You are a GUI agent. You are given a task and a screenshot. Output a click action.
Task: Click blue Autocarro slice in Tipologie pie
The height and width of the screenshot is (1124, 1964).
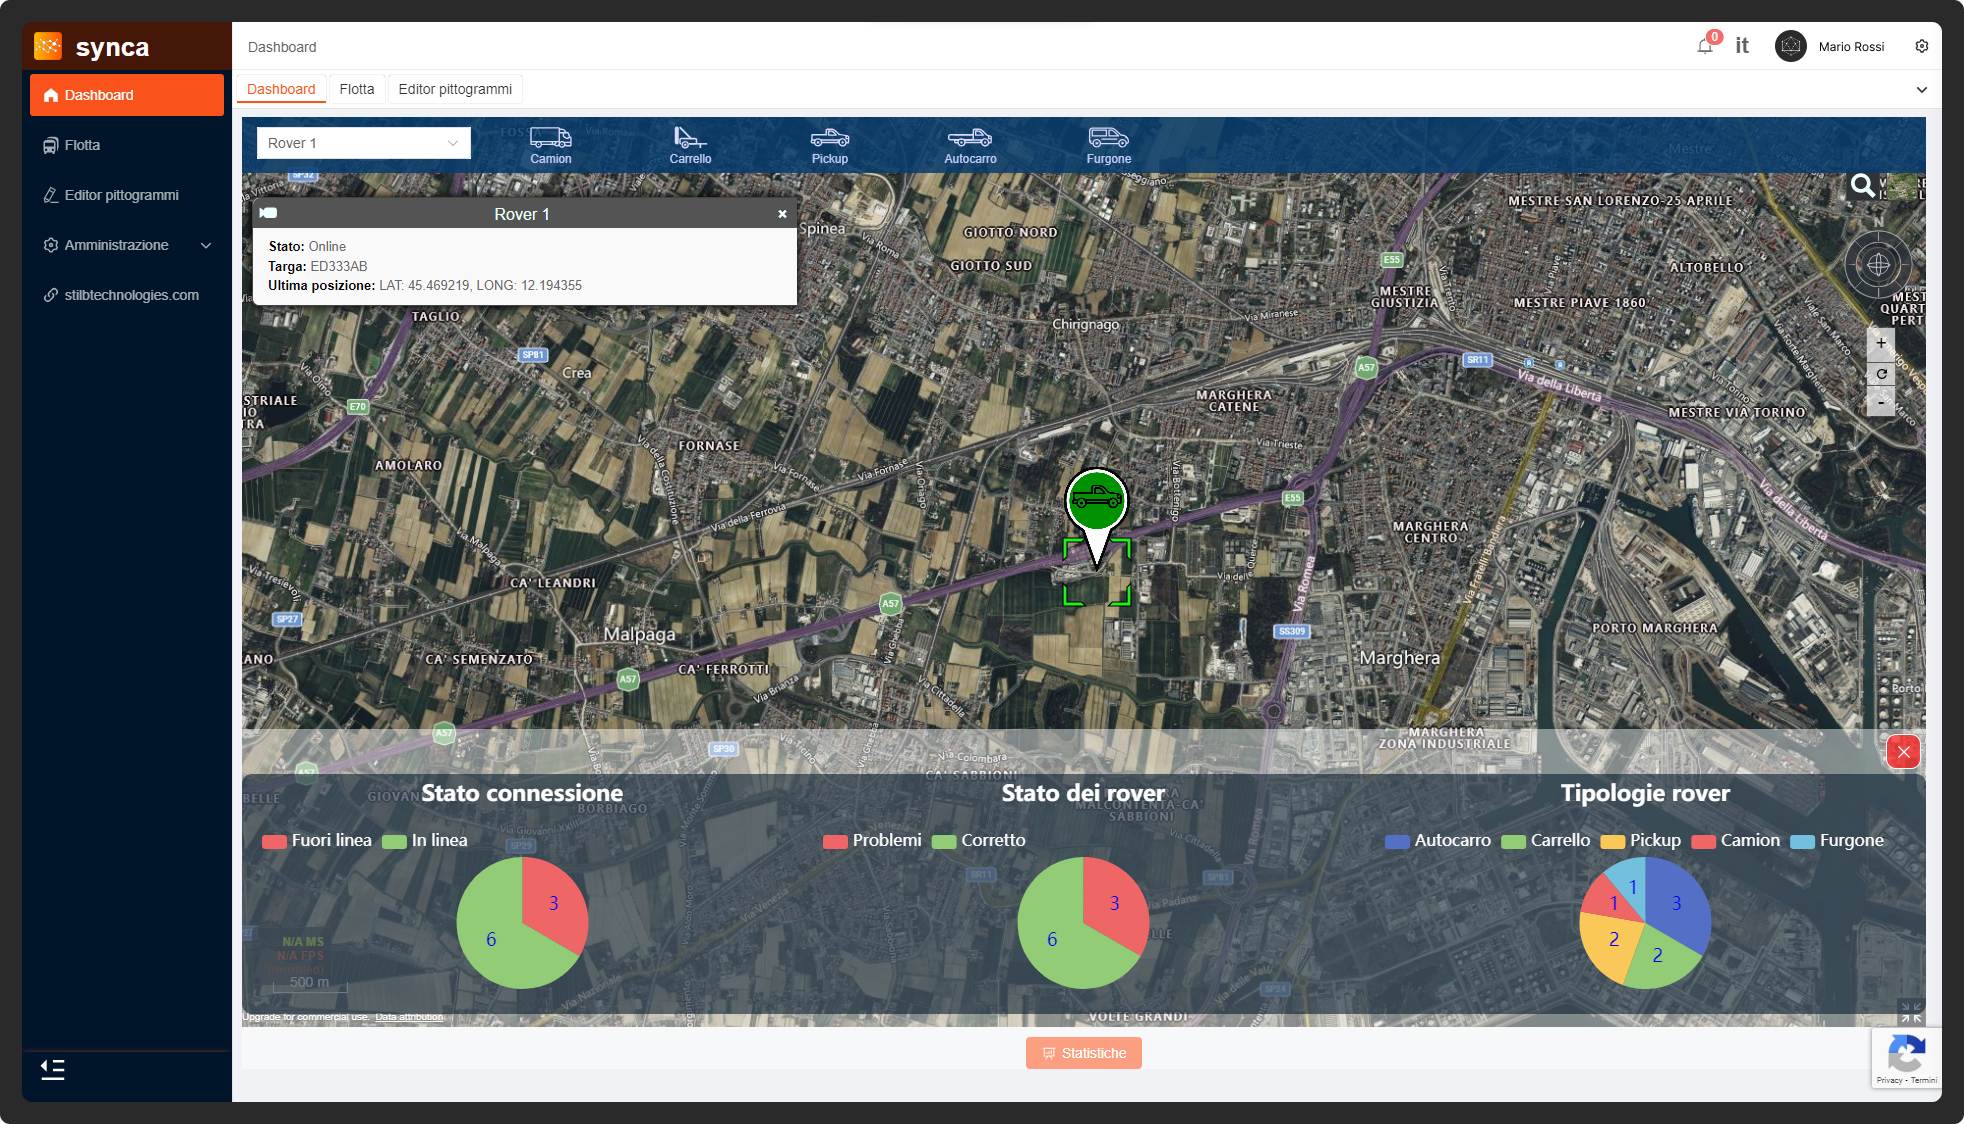1678,905
